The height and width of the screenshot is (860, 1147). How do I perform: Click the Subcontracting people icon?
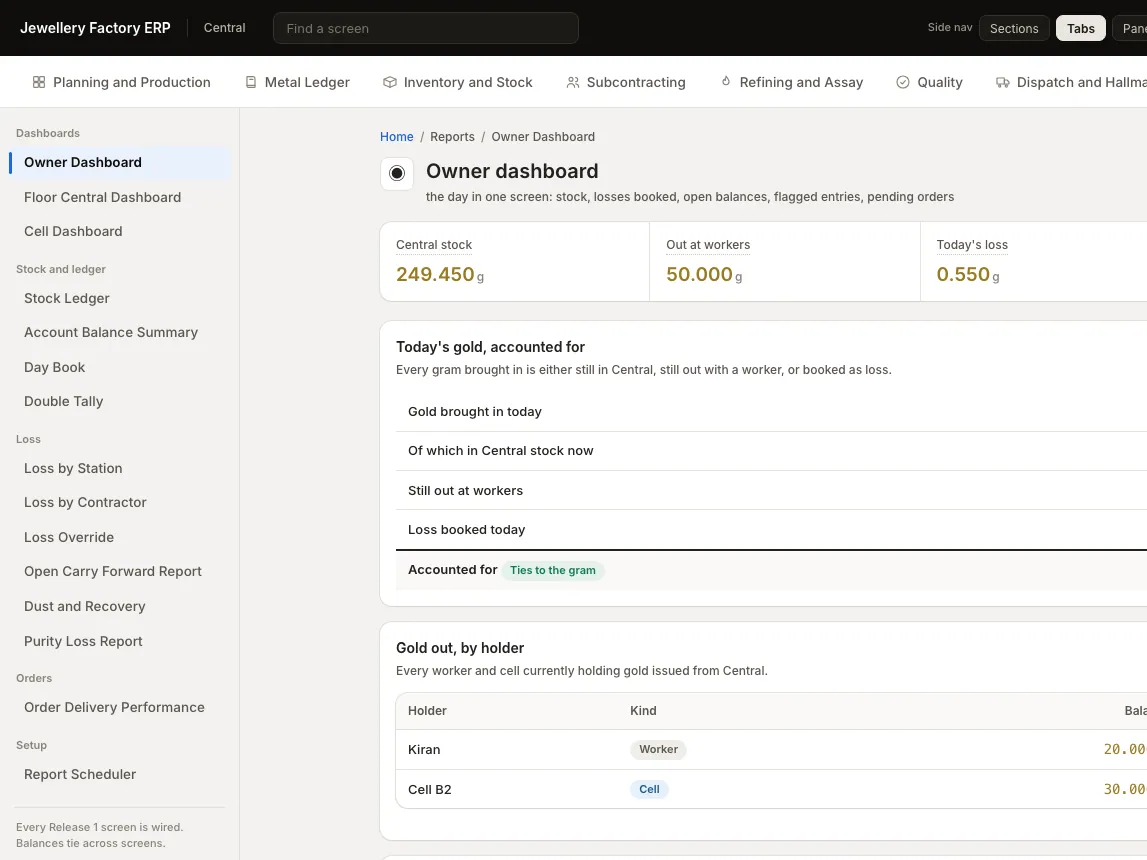573,83
